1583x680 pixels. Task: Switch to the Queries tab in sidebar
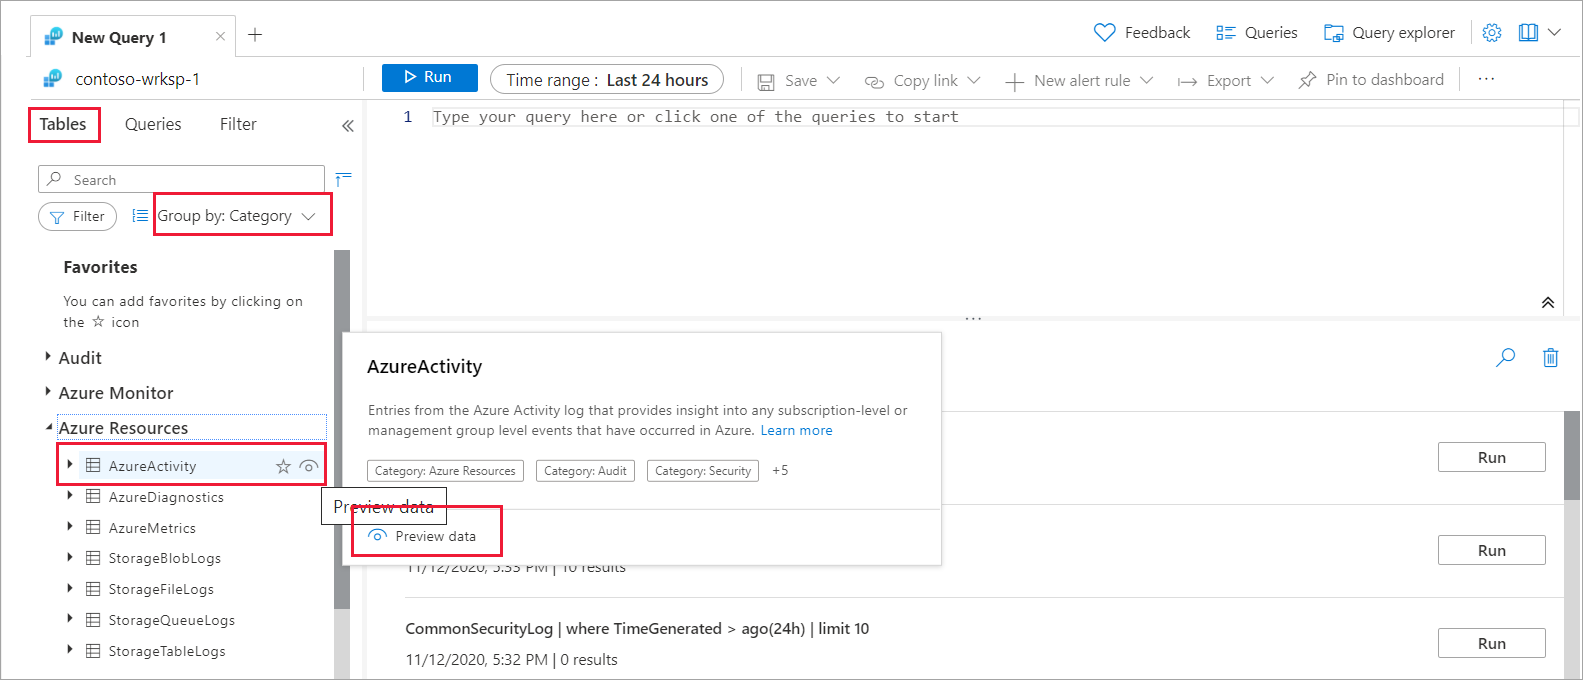pyautogui.click(x=153, y=124)
